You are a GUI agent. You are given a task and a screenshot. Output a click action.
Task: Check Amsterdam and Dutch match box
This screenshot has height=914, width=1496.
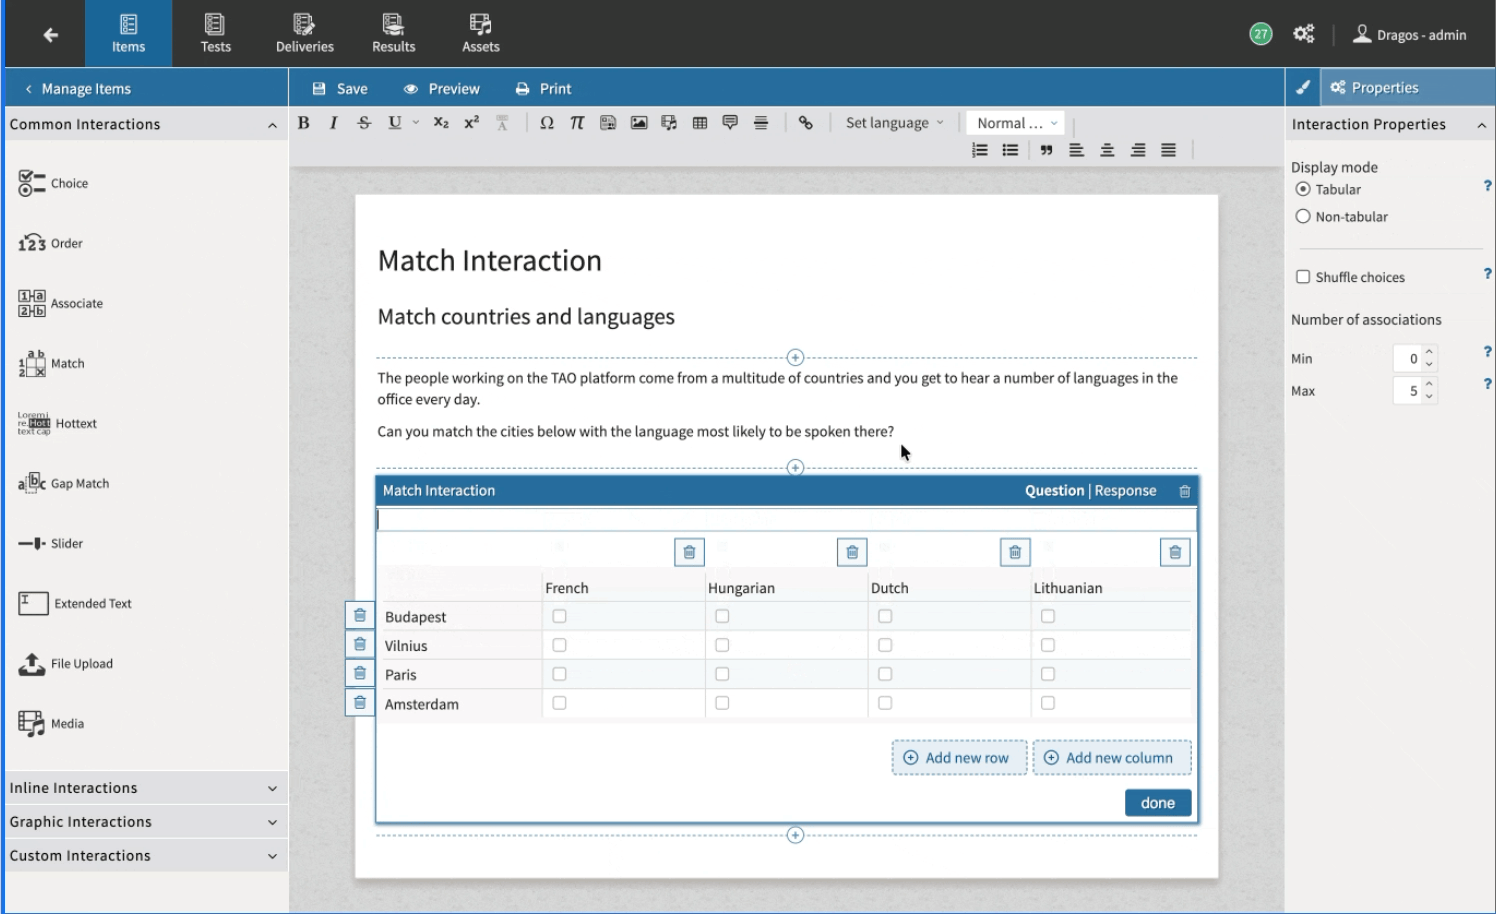tap(885, 703)
